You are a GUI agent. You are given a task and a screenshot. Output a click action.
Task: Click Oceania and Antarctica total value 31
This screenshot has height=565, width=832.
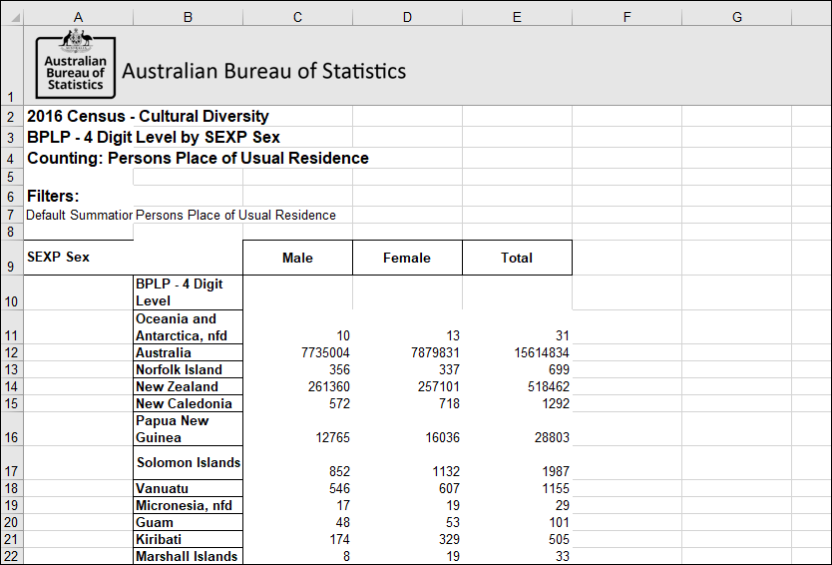pos(562,336)
